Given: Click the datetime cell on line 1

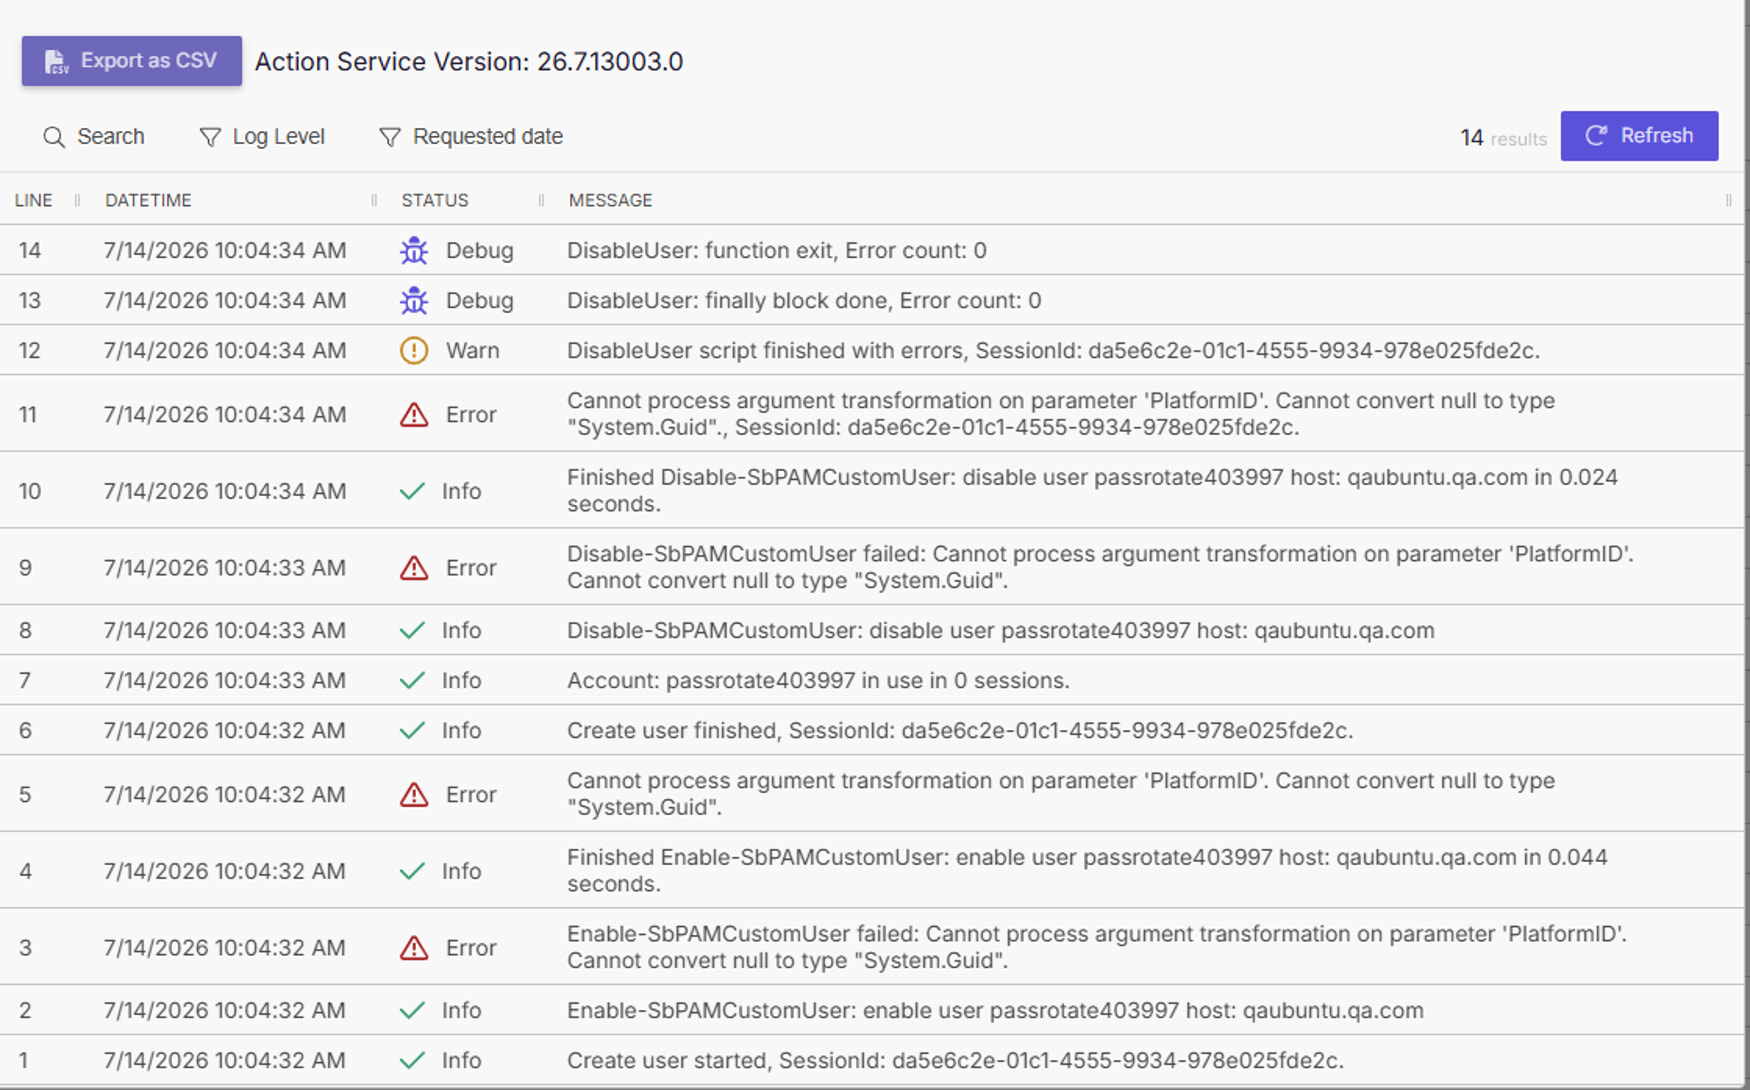Looking at the screenshot, I should 225,1060.
